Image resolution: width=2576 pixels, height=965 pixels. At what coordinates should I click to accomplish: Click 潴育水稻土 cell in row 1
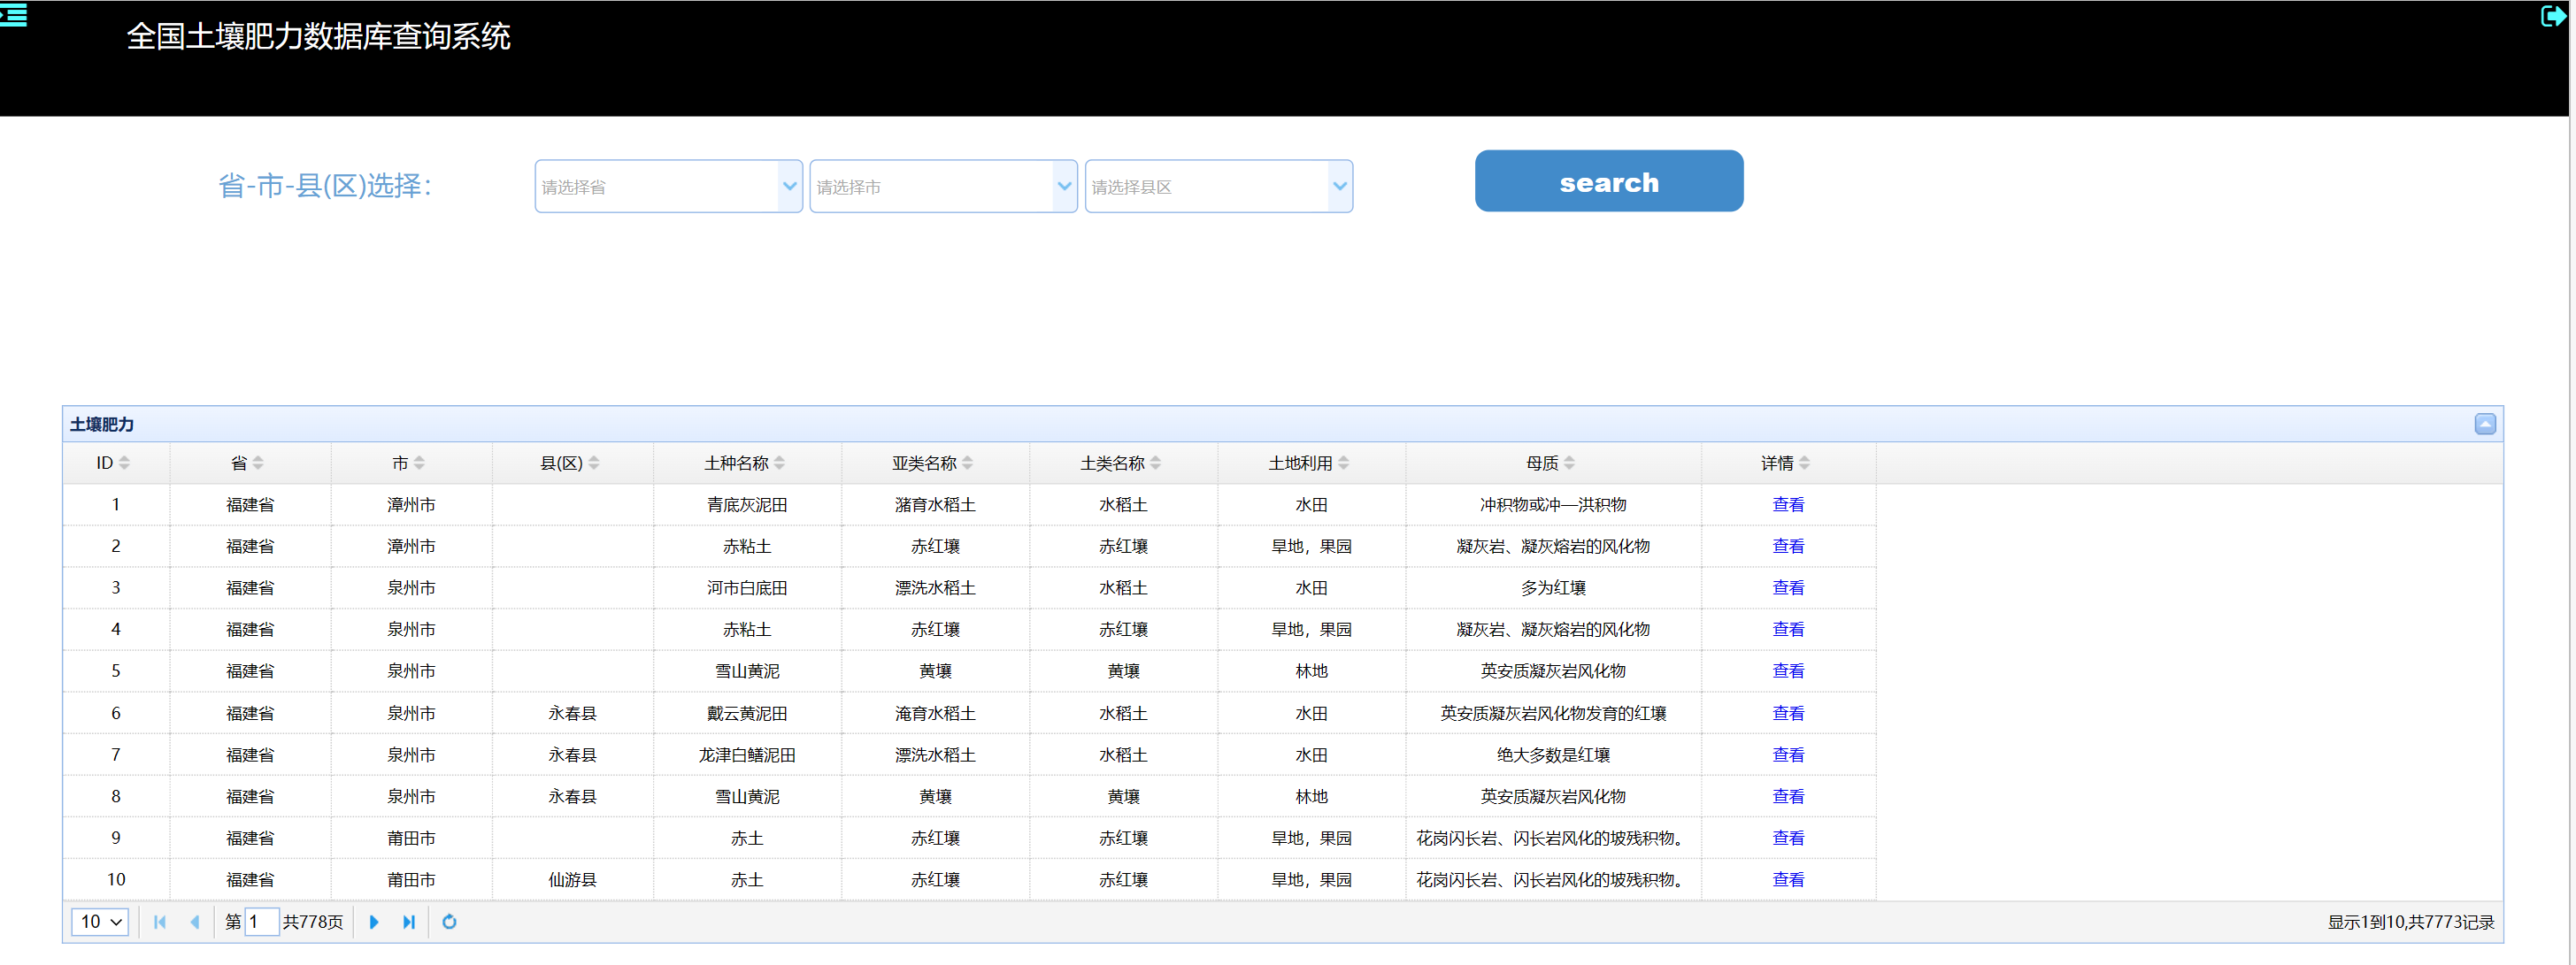[x=935, y=505]
